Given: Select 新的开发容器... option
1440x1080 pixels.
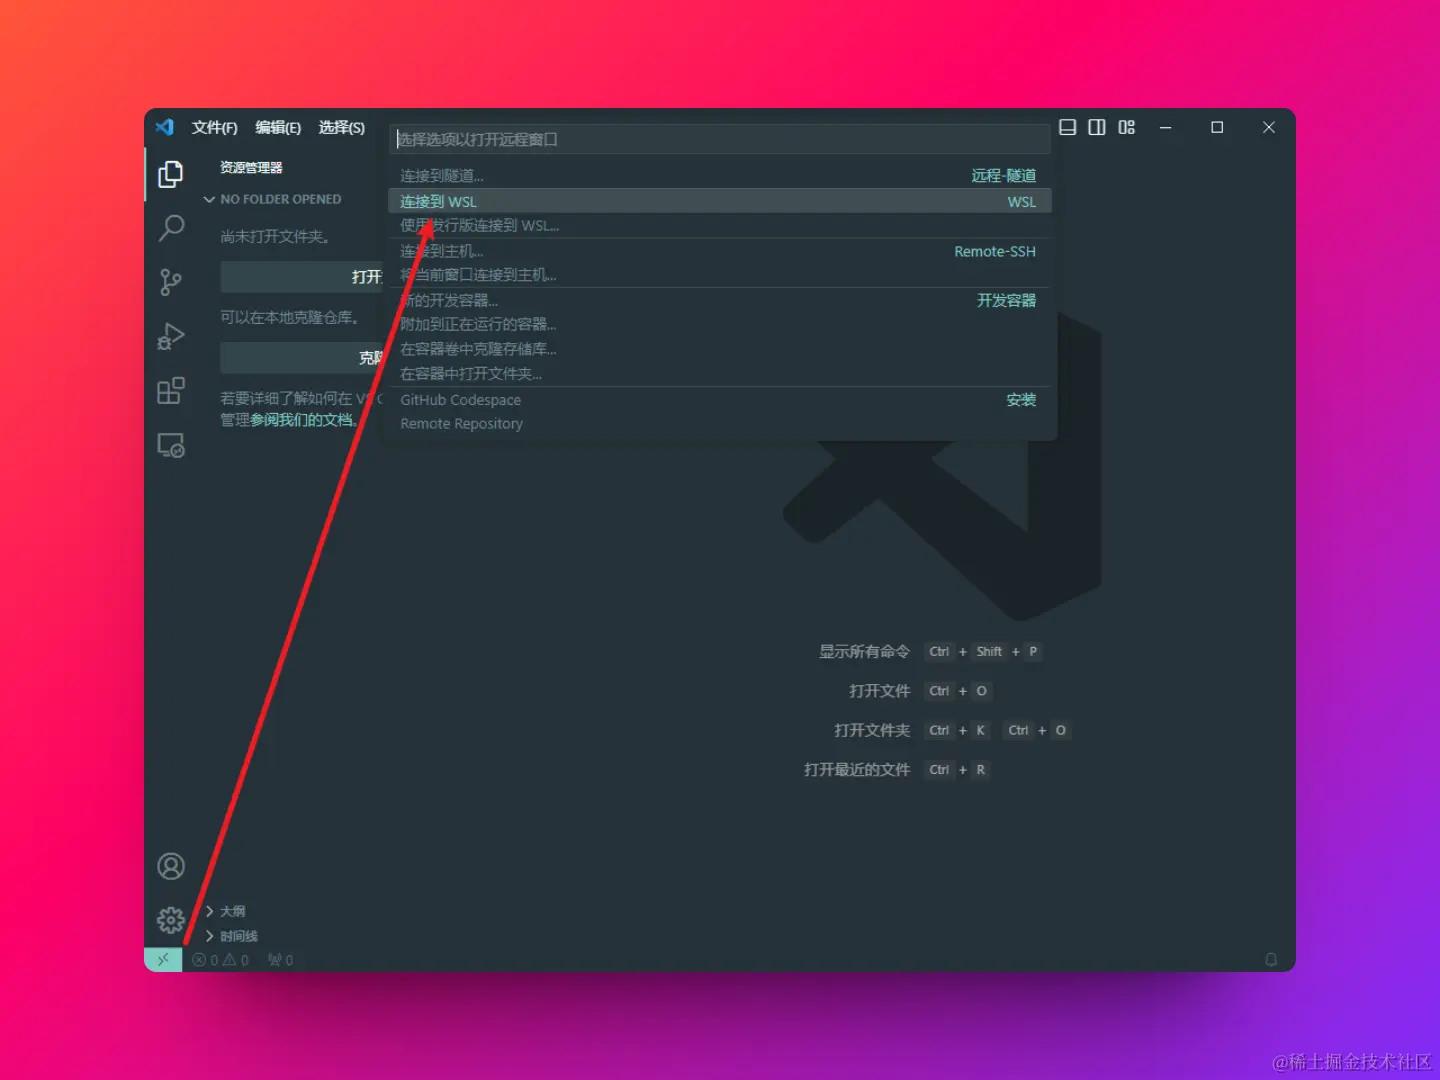Looking at the screenshot, I should click(719, 300).
